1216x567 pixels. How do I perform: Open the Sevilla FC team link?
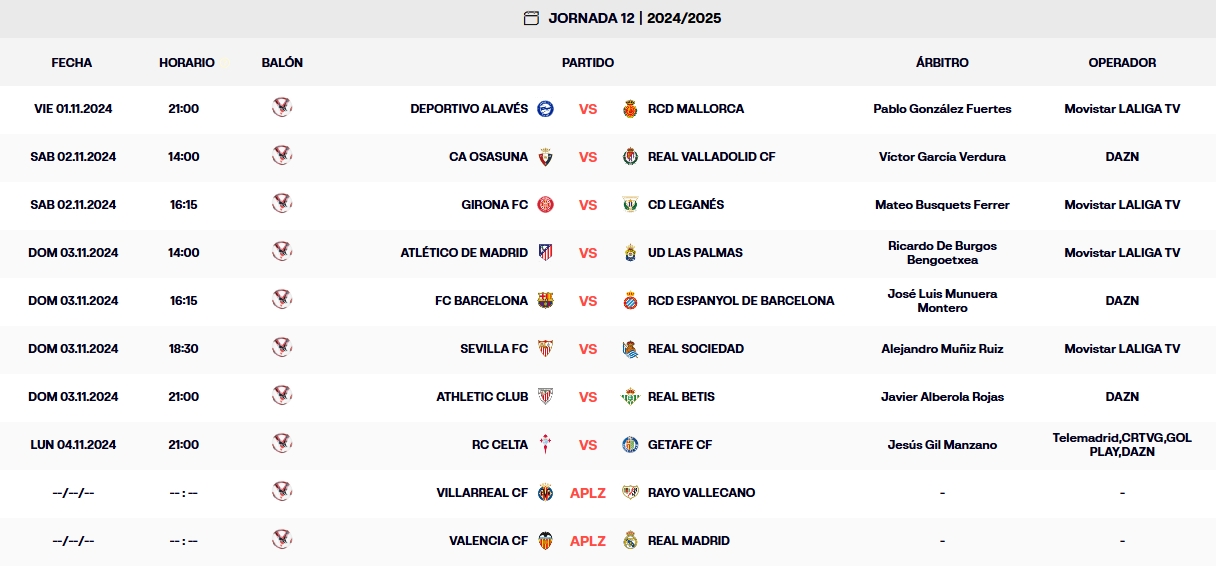point(493,348)
